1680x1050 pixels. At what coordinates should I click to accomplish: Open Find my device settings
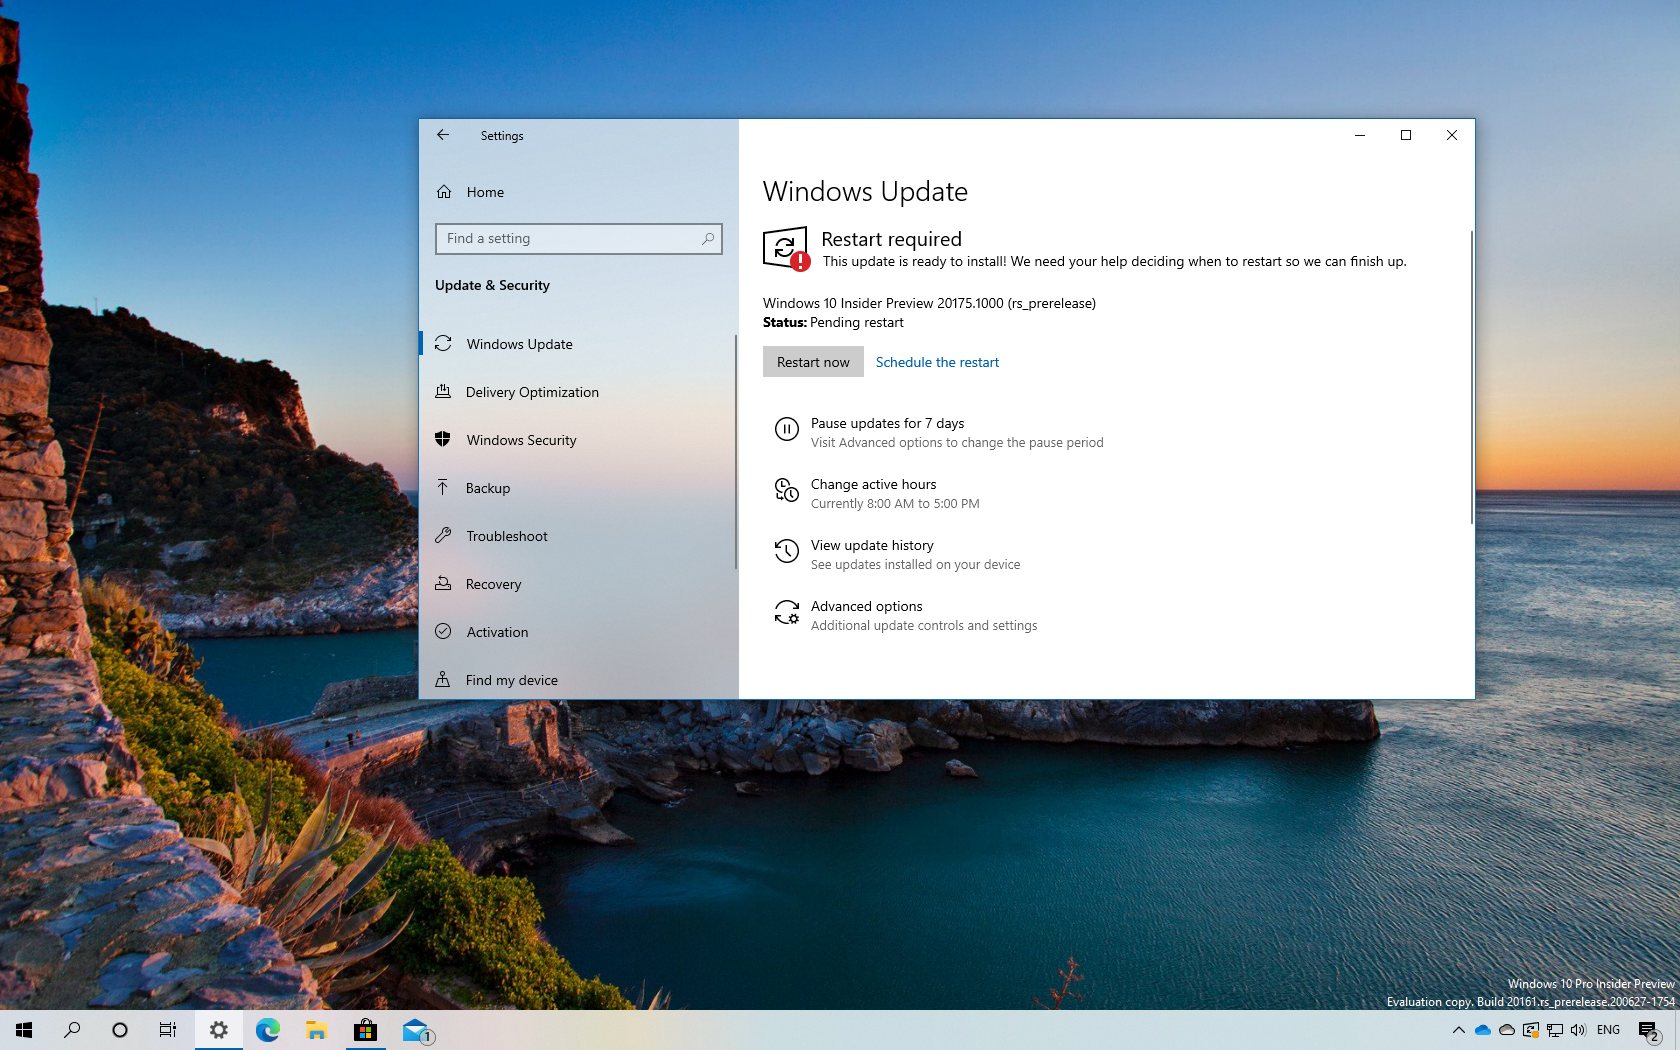(511, 679)
